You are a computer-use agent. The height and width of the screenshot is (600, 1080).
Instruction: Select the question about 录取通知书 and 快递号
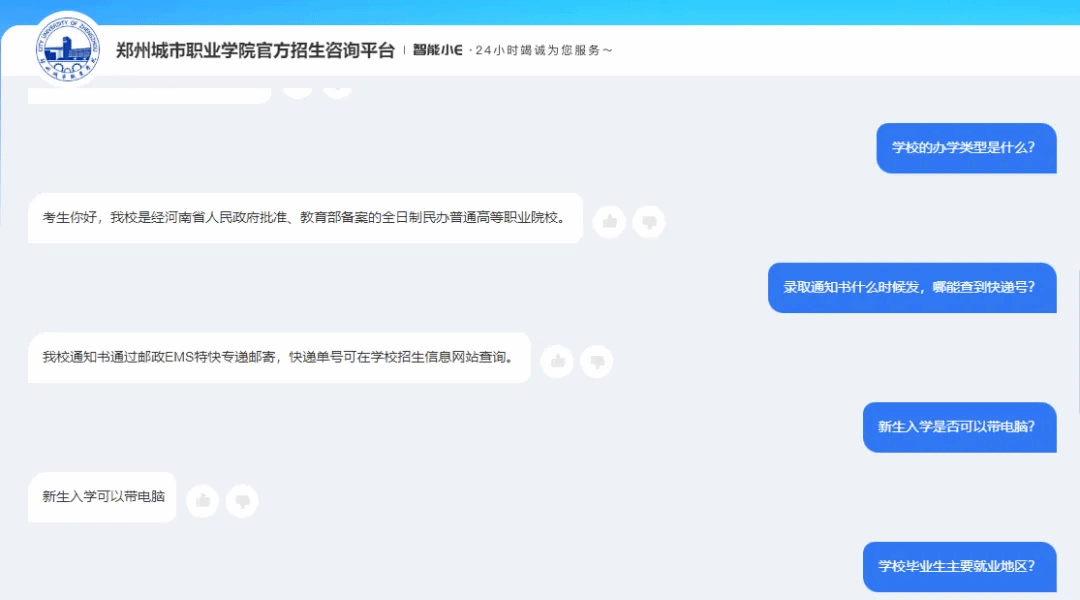[x=911, y=288]
